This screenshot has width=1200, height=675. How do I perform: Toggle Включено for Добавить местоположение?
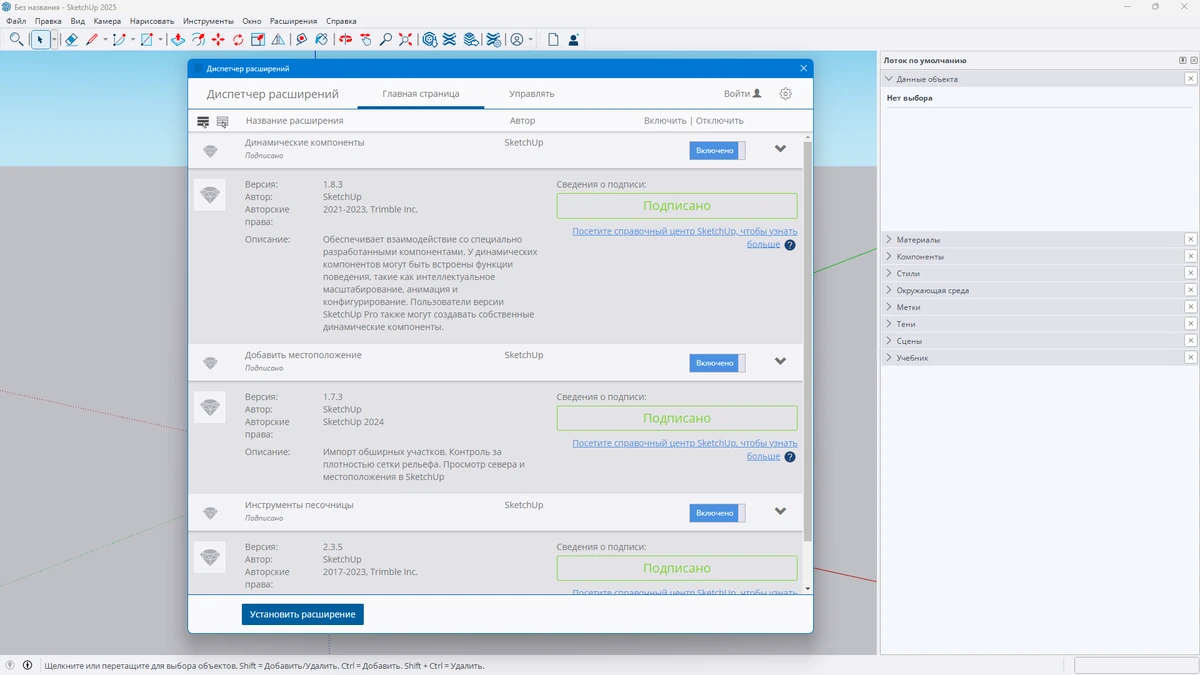pos(717,363)
